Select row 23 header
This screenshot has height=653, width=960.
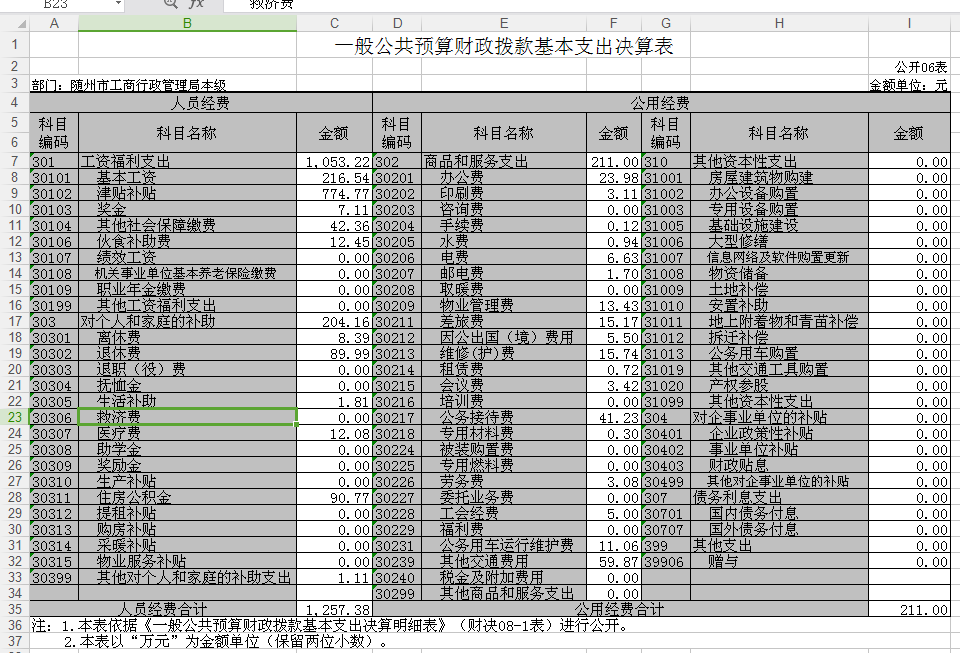point(14,417)
